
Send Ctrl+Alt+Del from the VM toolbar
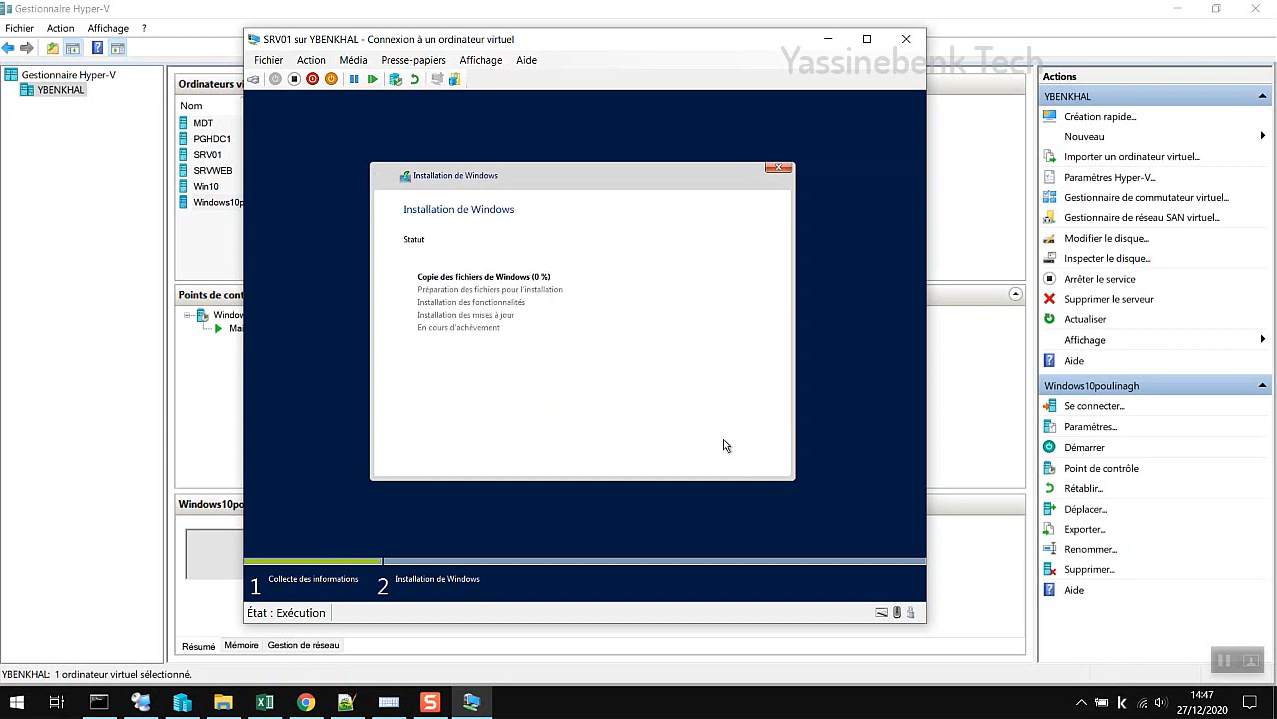(254, 79)
